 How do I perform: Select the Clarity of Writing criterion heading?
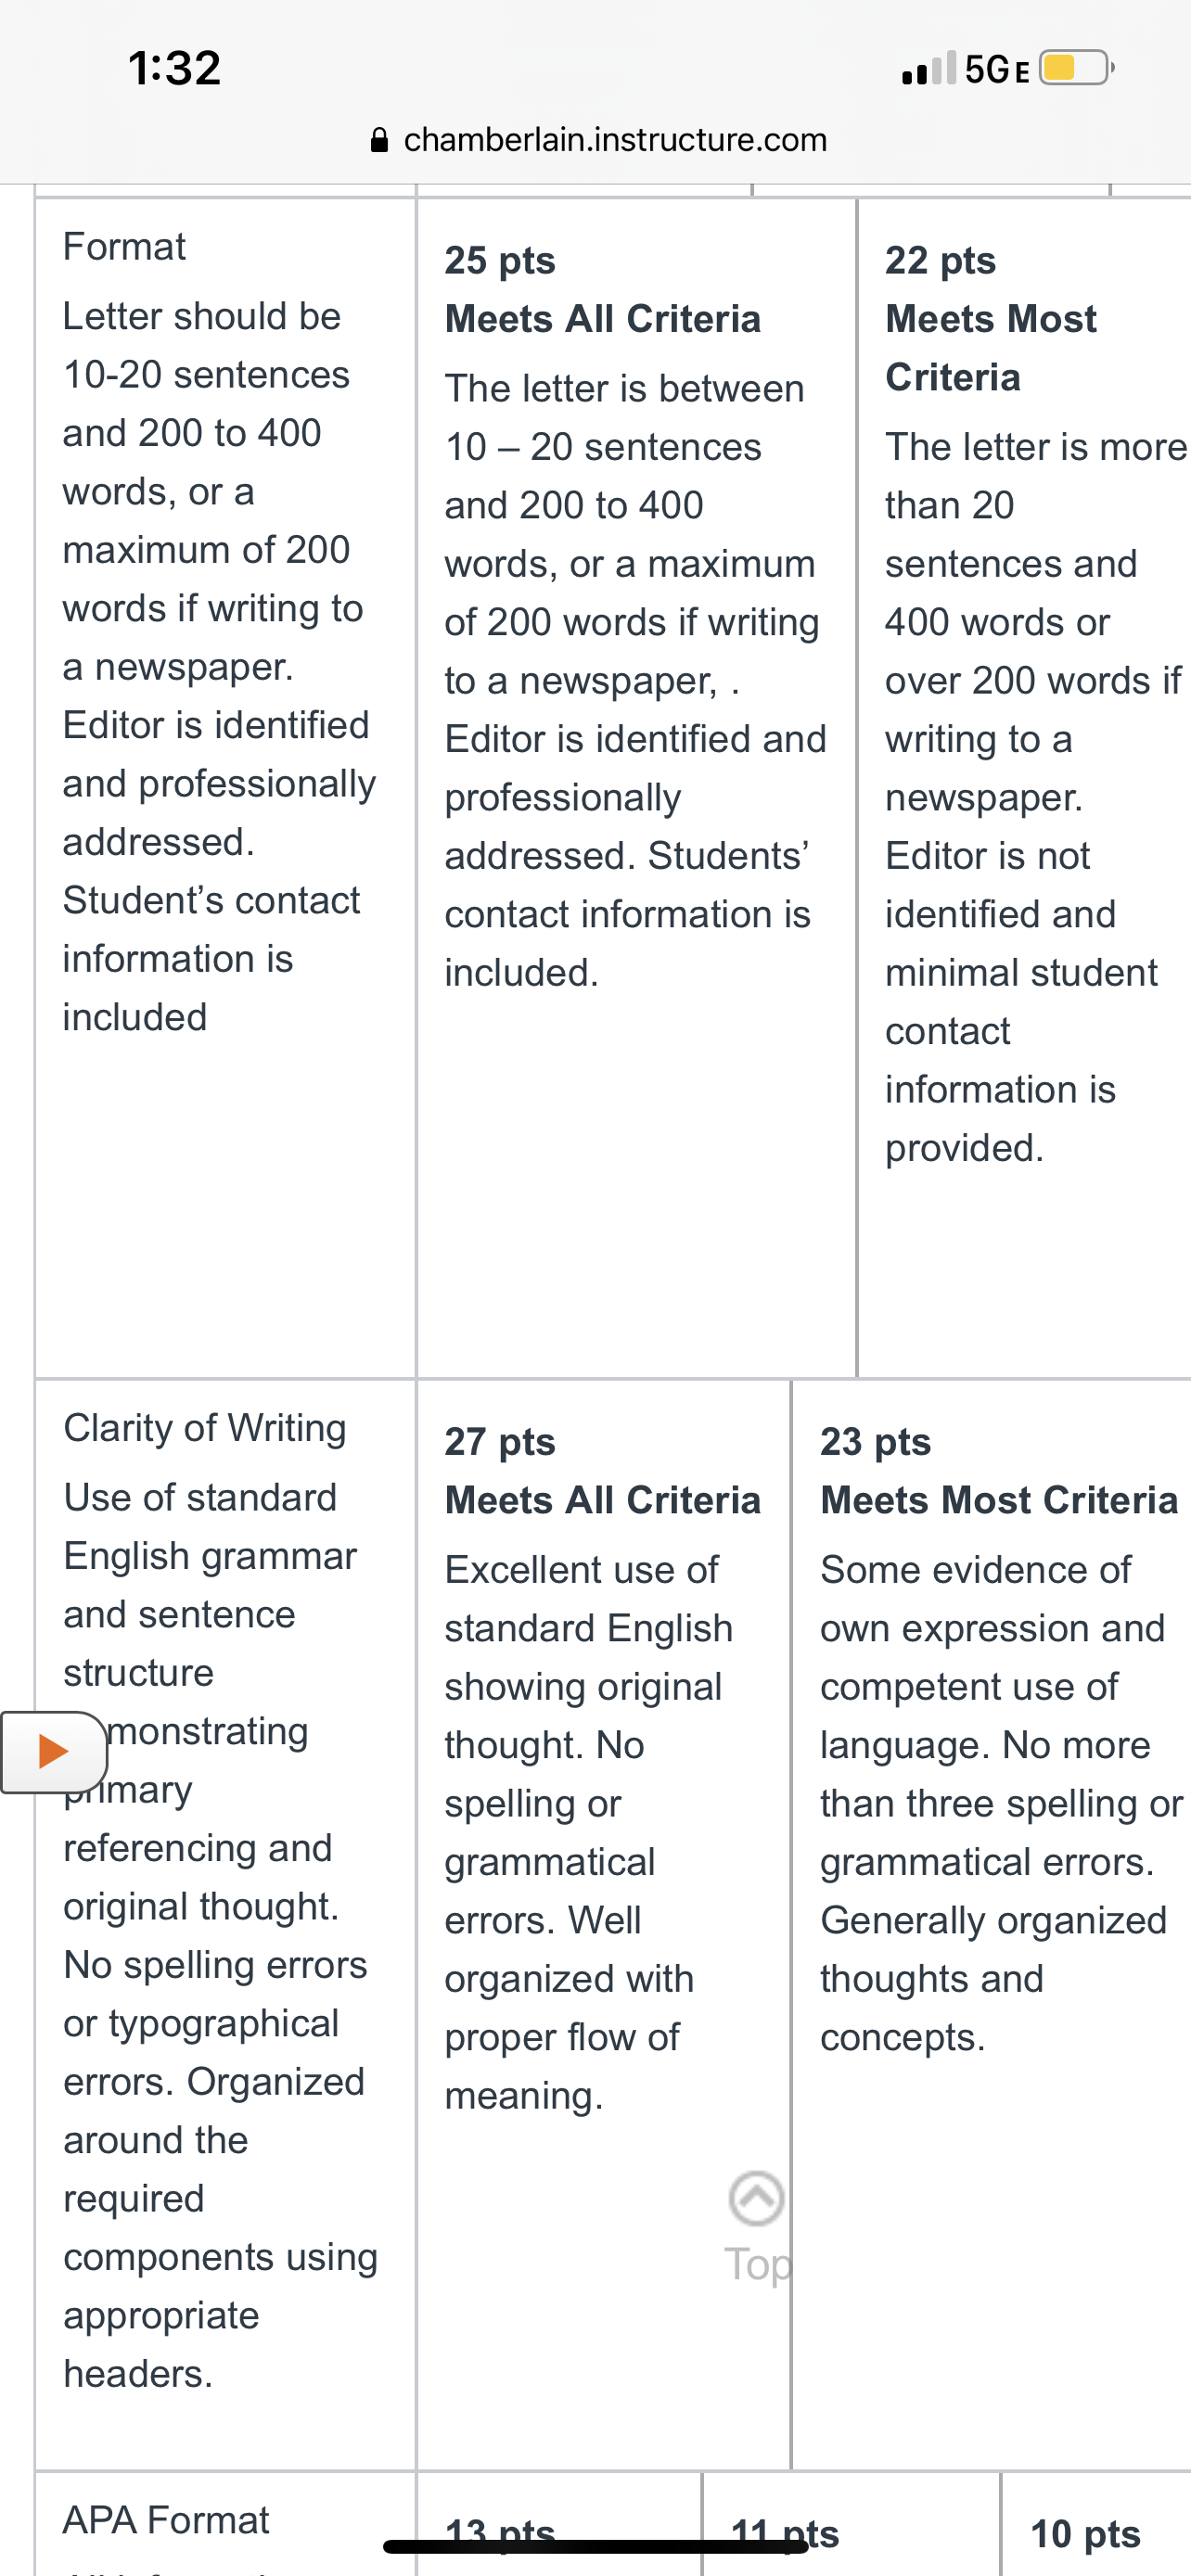point(204,1427)
